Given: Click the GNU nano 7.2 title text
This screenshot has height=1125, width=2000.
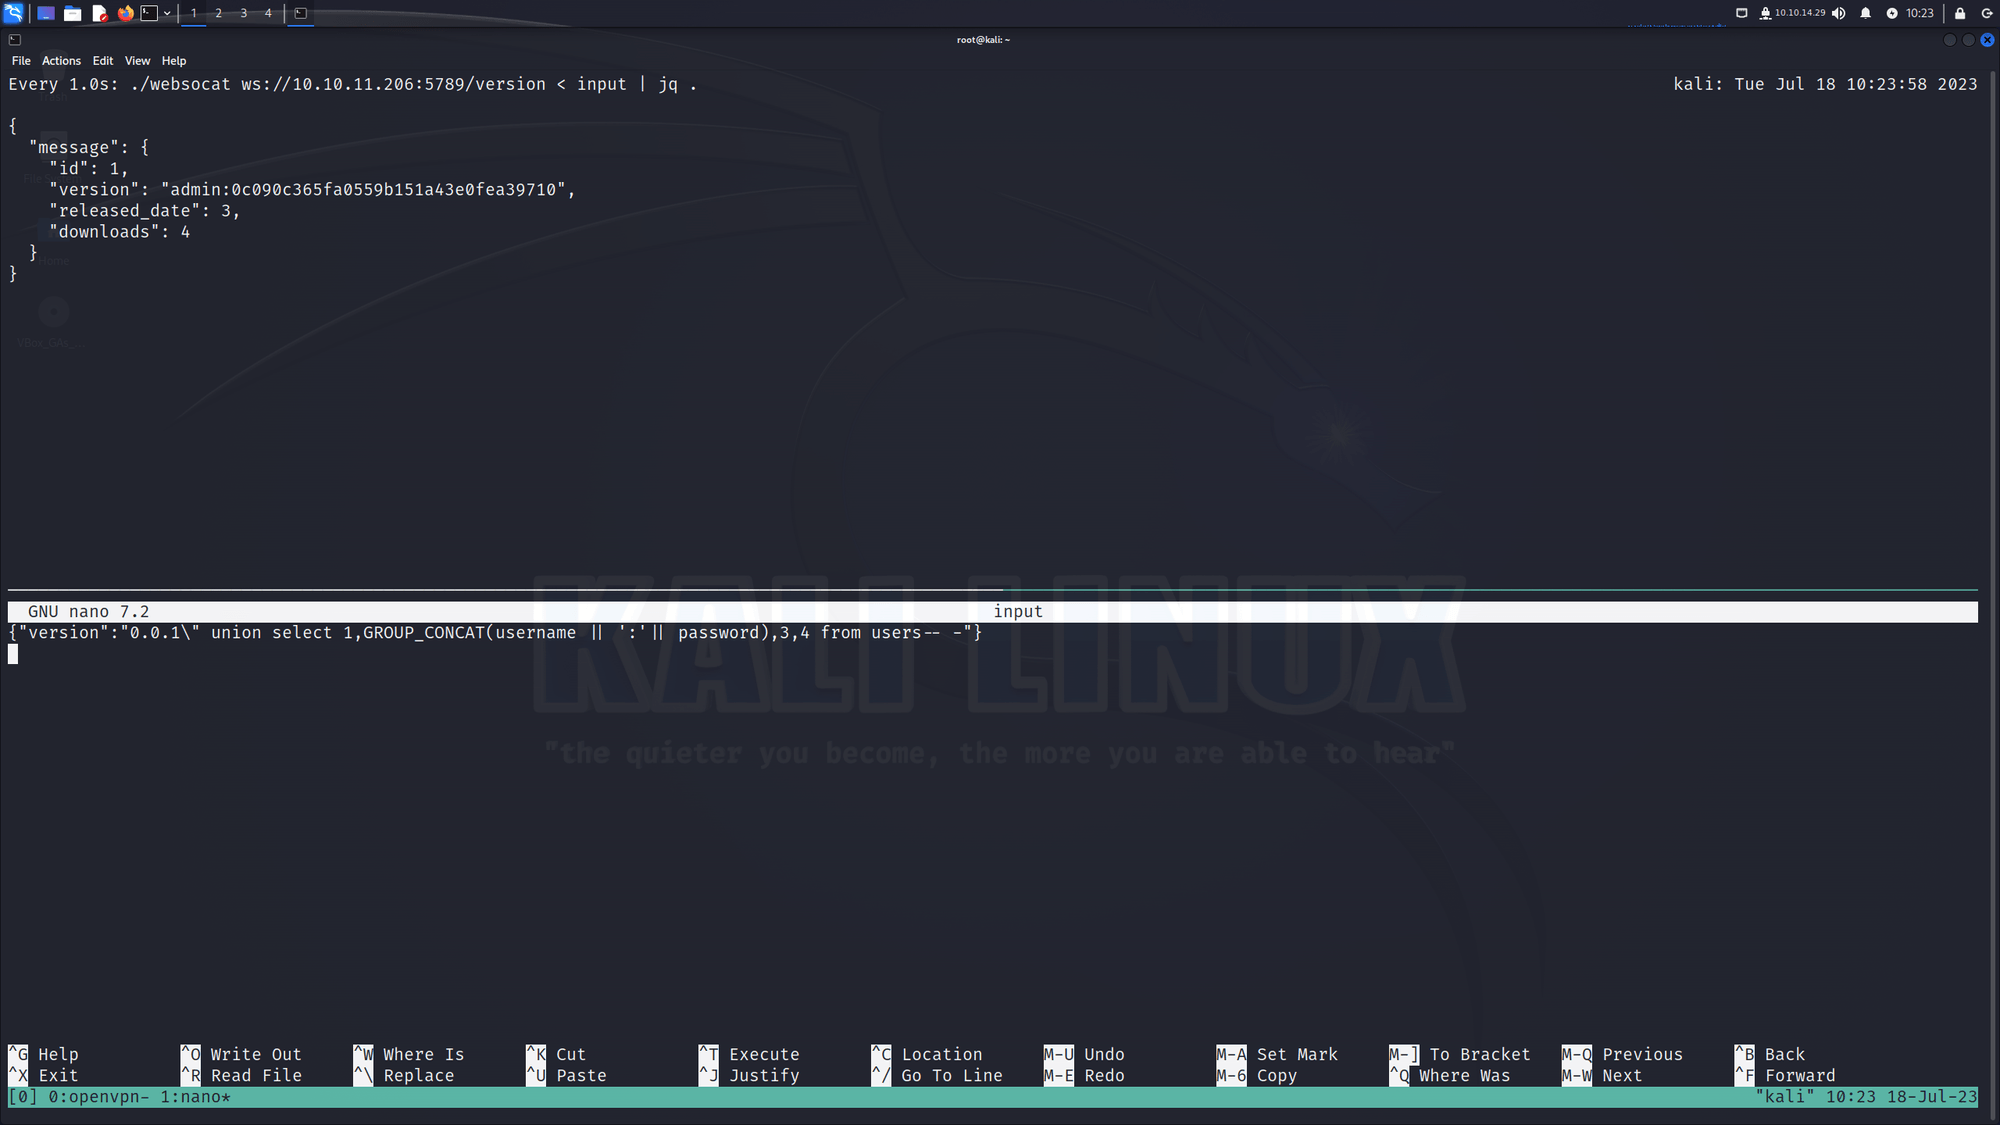Looking at the screenshot, I should click(x=88, y=612).
